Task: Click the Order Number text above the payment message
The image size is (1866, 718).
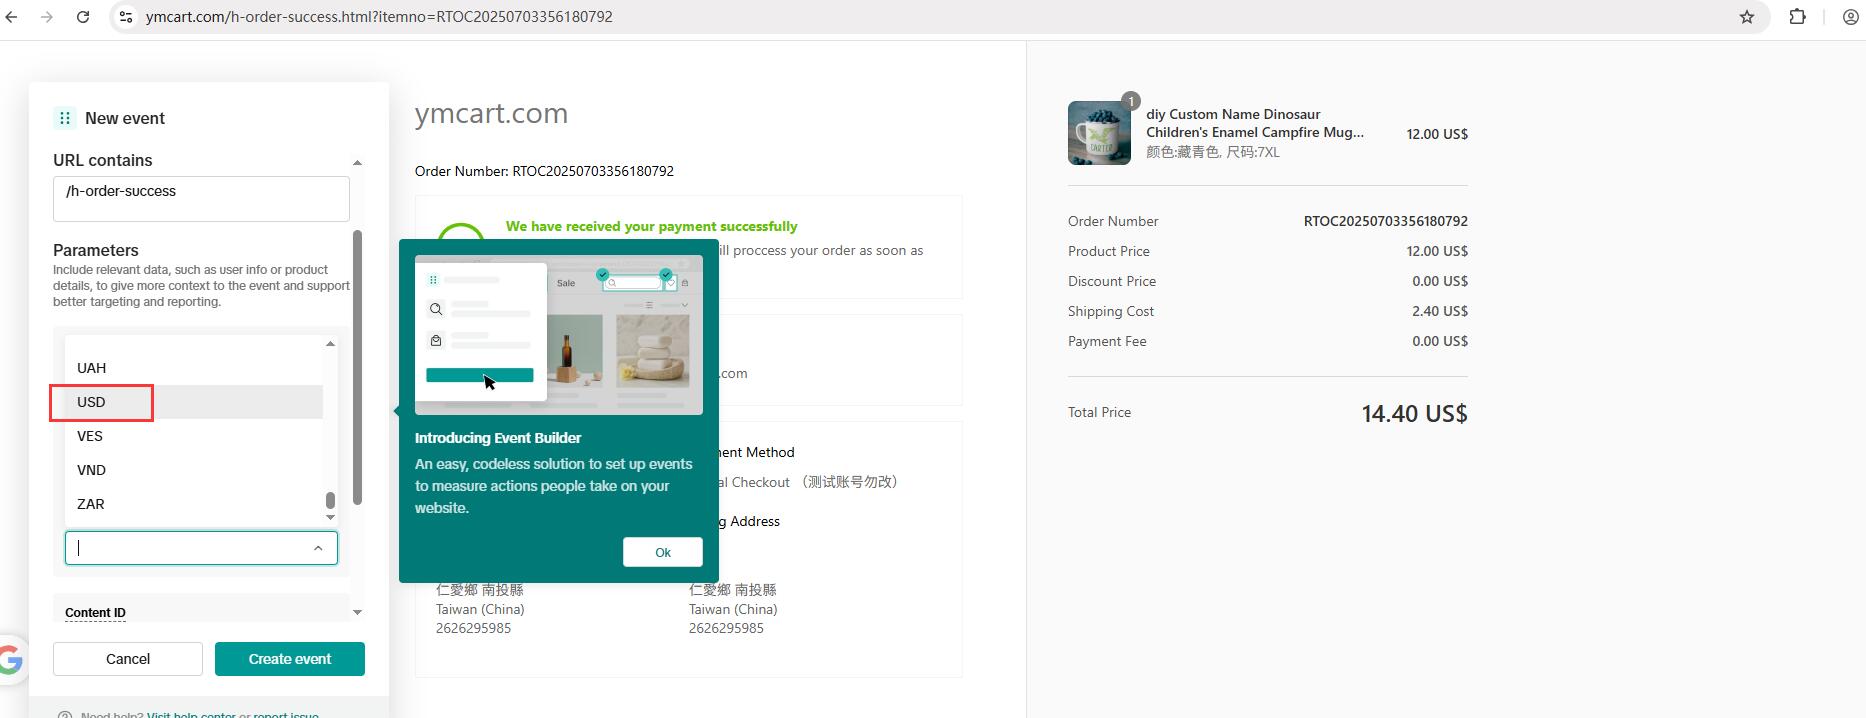Action: 544,171
